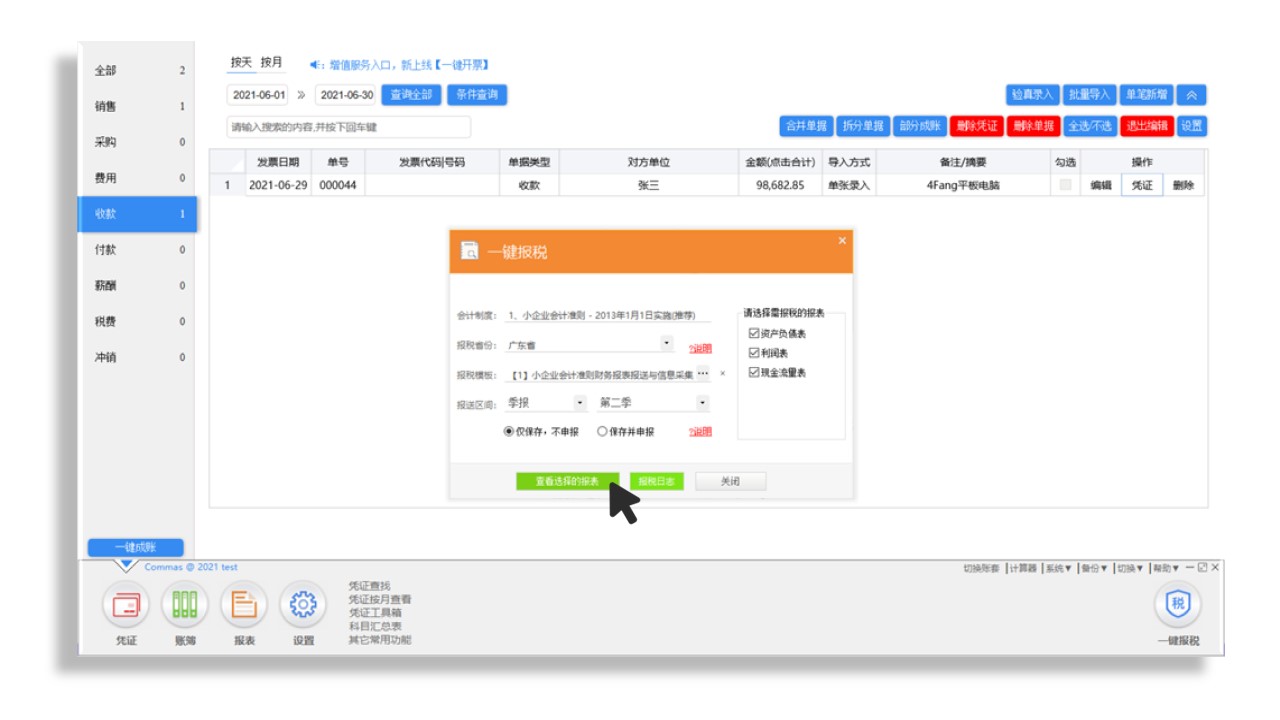Open the 季报 period type dropdown
This screenshot has height=720, width=1280.
coord(579,403)
